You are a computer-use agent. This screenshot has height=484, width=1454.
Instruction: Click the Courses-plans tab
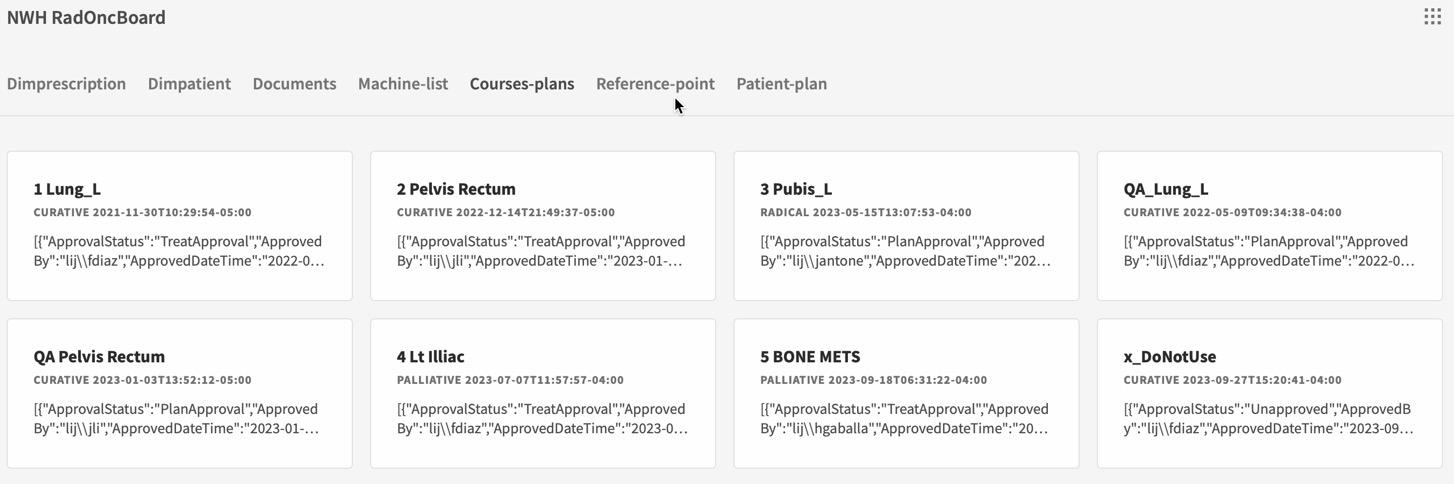tap(522, 84)
